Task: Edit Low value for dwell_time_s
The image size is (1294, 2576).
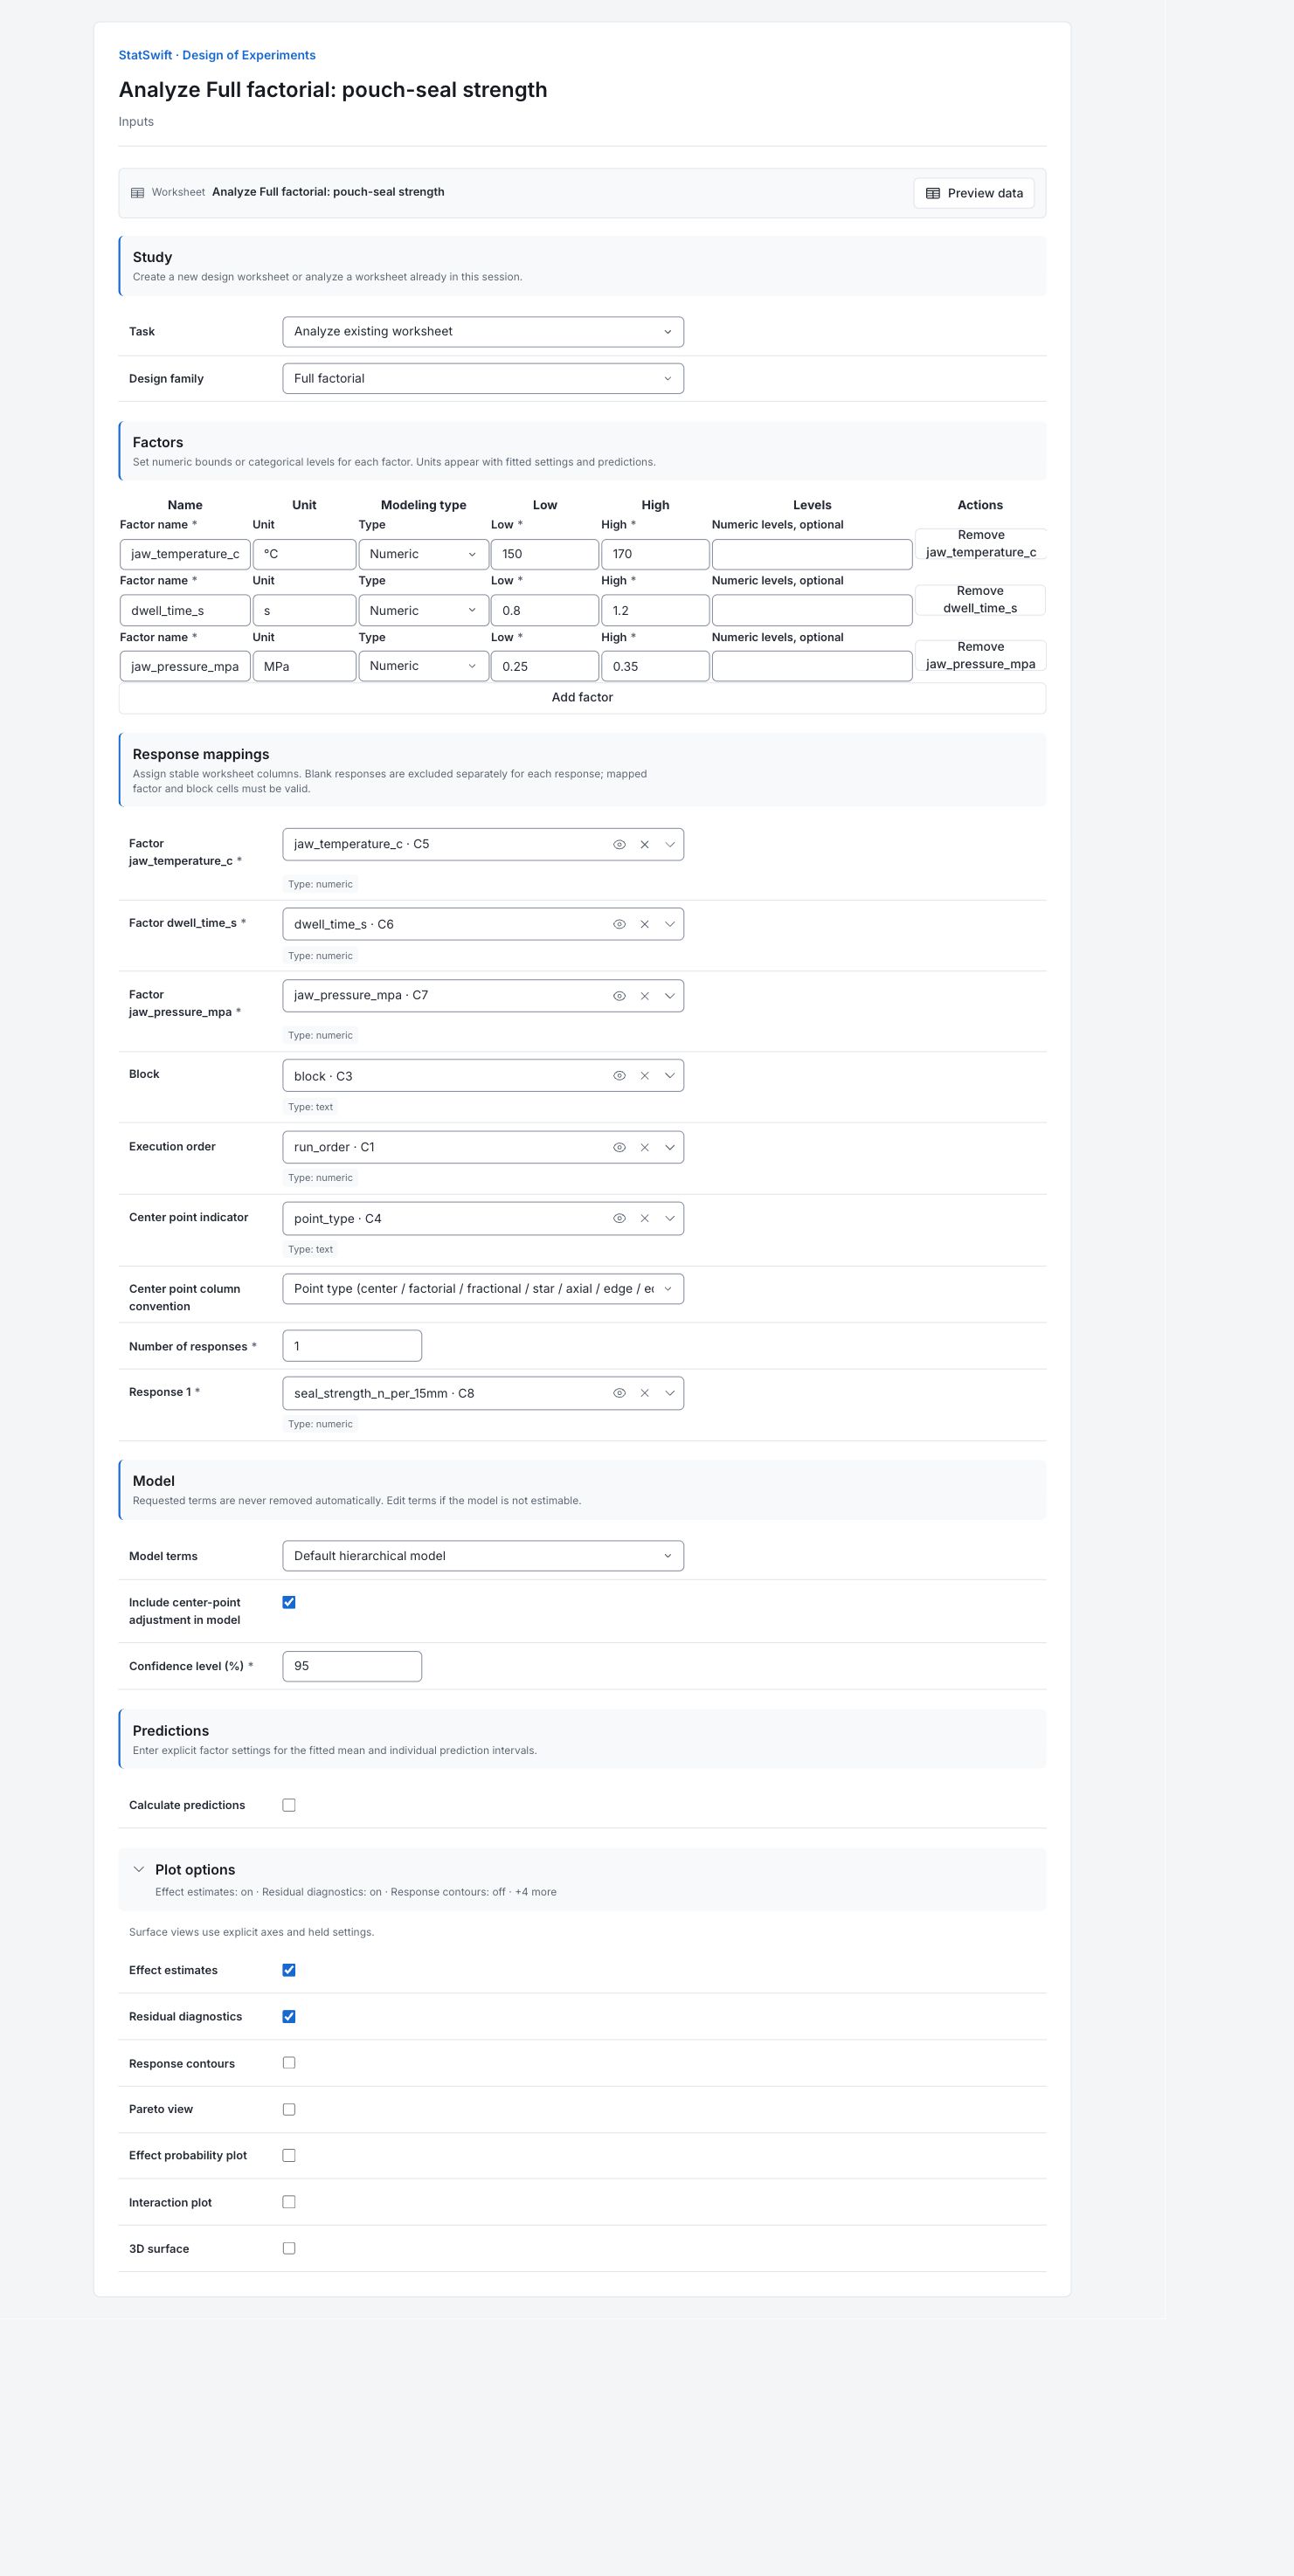Action: click(545, 610)
